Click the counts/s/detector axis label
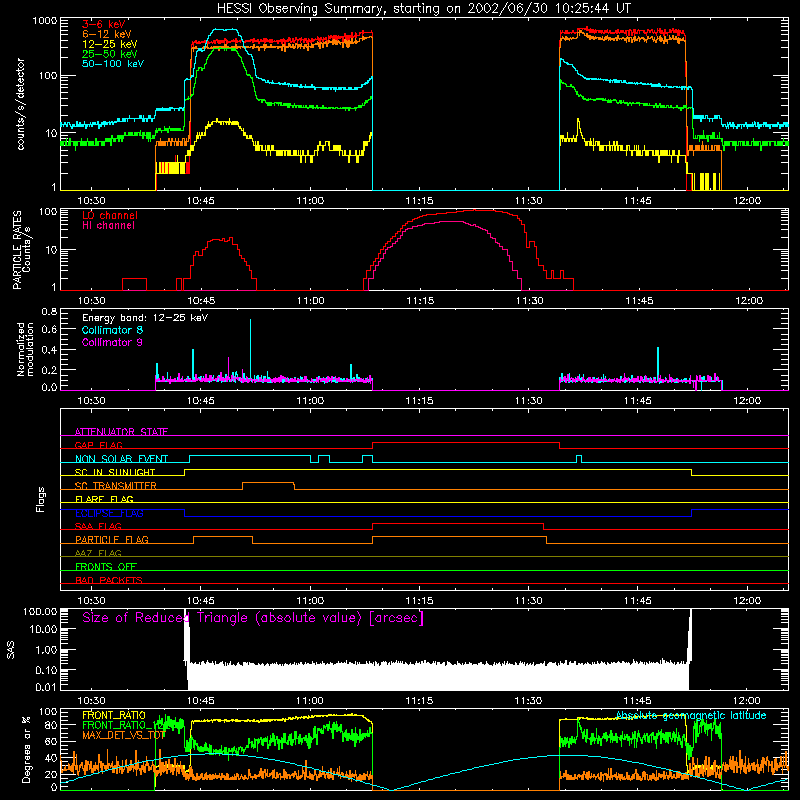The image size is (800, 800). (x=20, y=104)
